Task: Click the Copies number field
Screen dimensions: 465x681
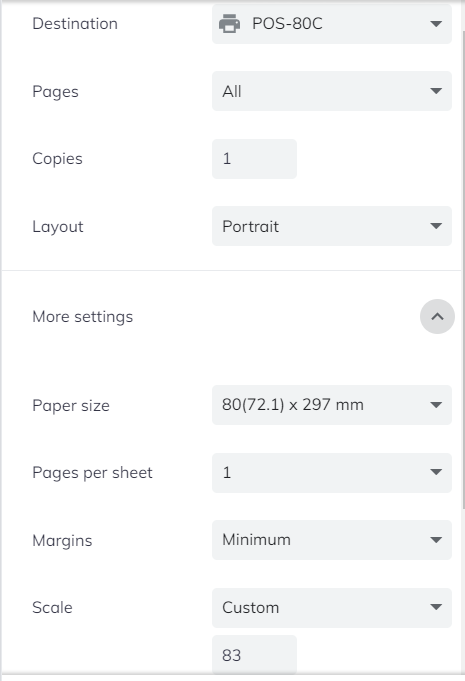Action: (254, 159)
